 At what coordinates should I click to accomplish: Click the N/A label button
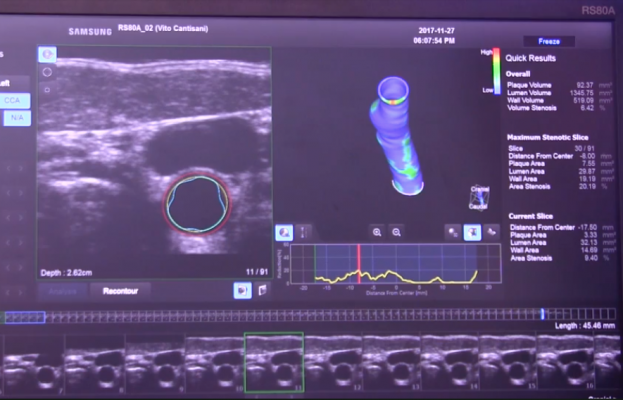[17, 118]
